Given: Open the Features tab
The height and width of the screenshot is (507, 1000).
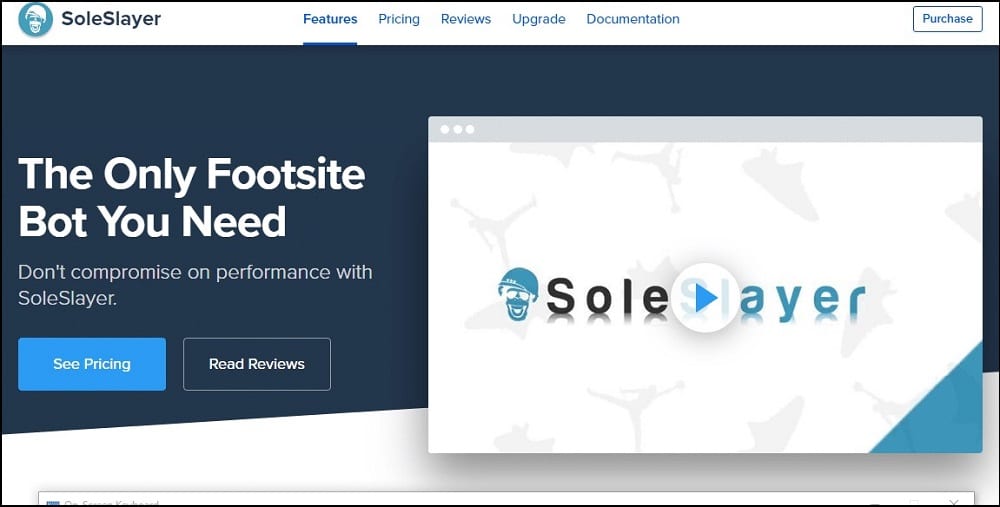Looking at the screenshot, I should tap(330, 19).
